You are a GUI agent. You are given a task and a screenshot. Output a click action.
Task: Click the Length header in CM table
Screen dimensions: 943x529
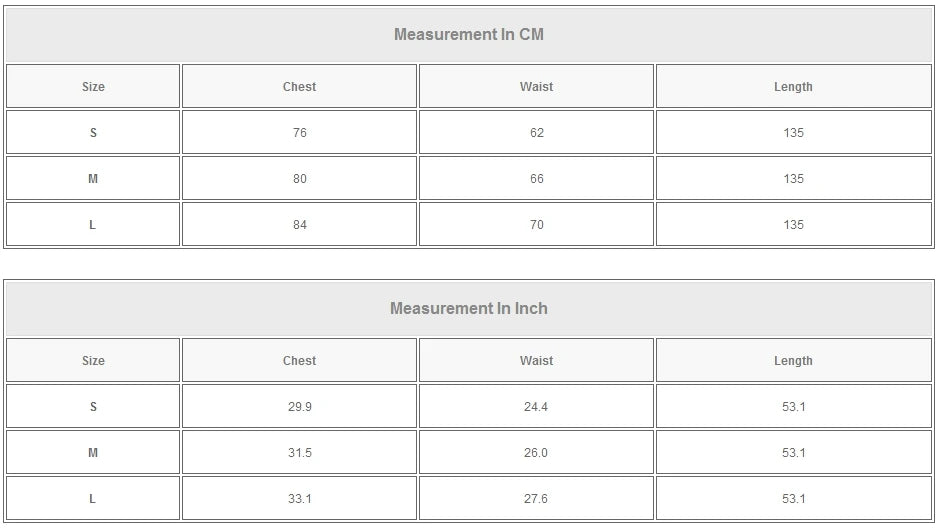click(x=793, y=87)
